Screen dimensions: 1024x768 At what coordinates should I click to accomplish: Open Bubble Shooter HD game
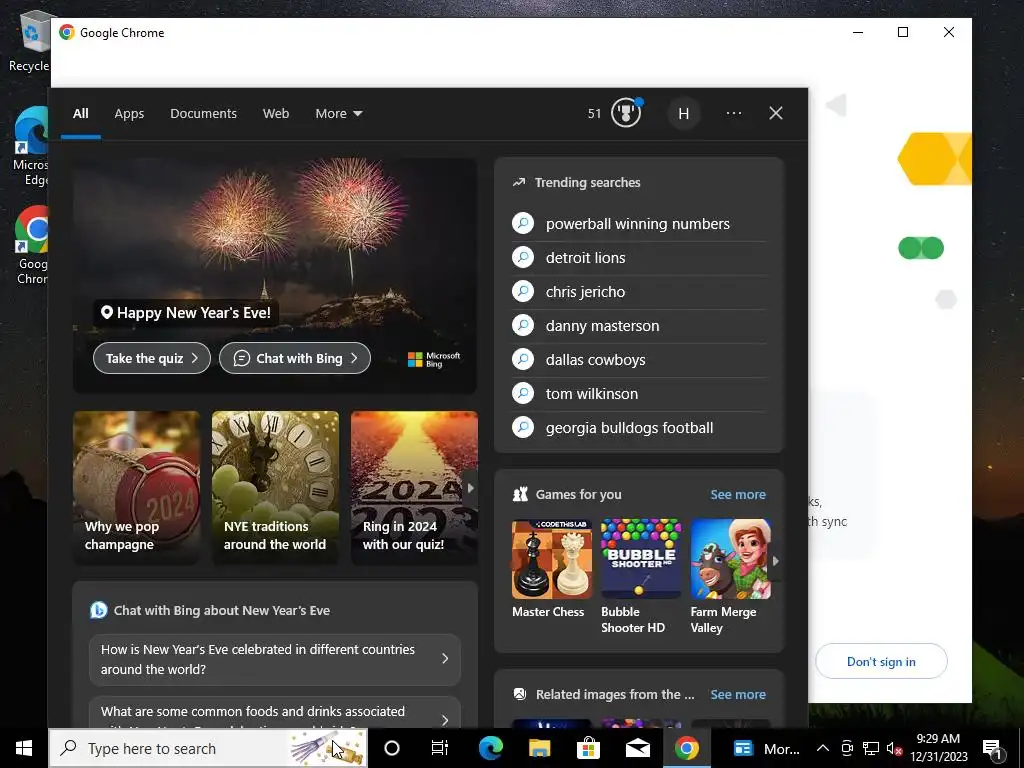pyautogui.click(x=641, y=577)
